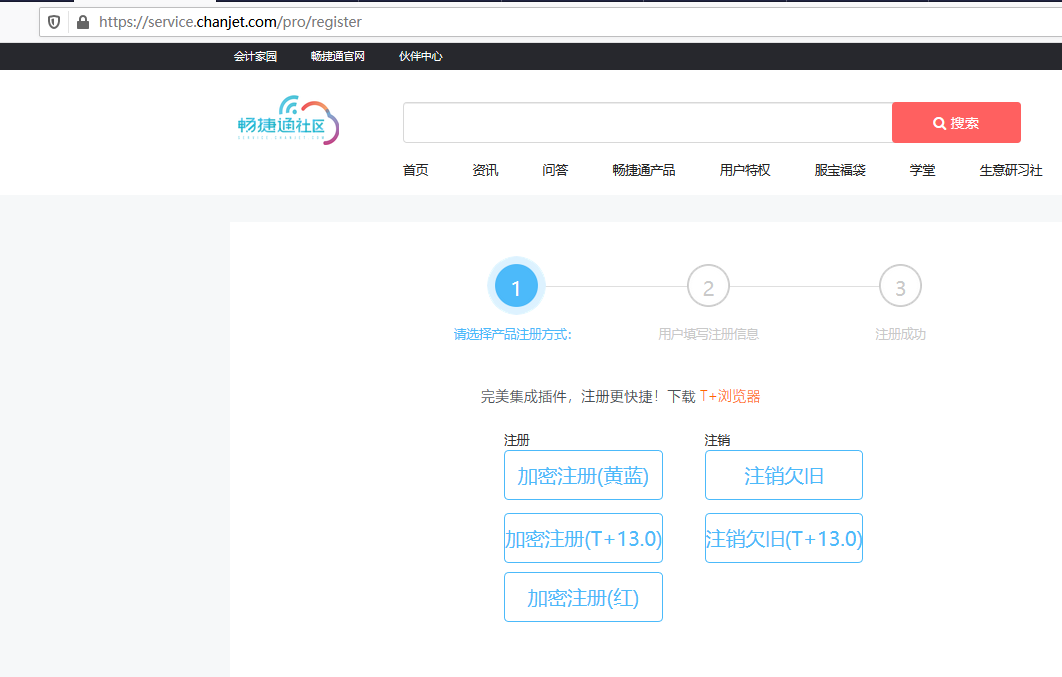This screenshot has width=1062, height=677.
Task: Select step 1 circle in the progress bar
Action: click(x=516, y=286)
